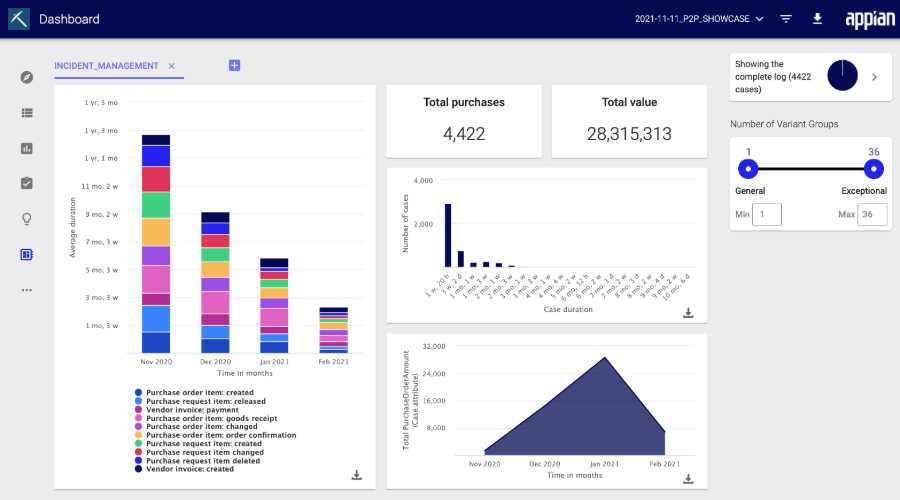Download the average duration stacked chart
Screen dimensions: 900x500
tap(356, 475)
